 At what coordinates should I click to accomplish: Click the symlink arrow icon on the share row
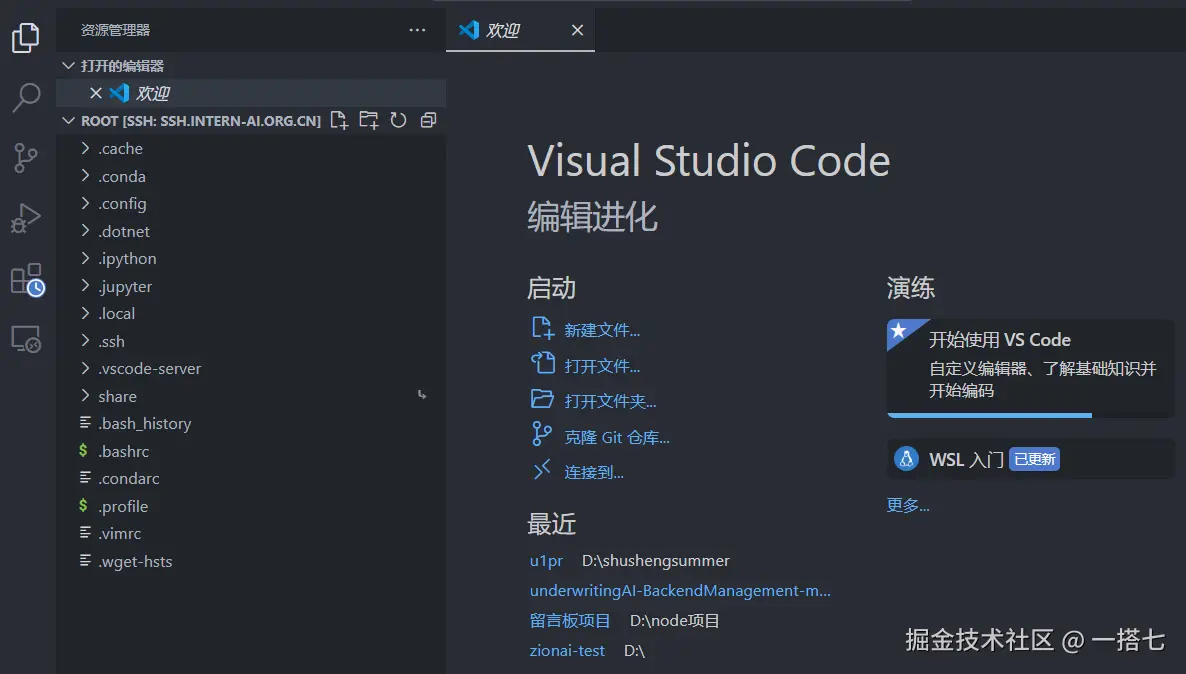pyautogui.click(x=422, y=395)
